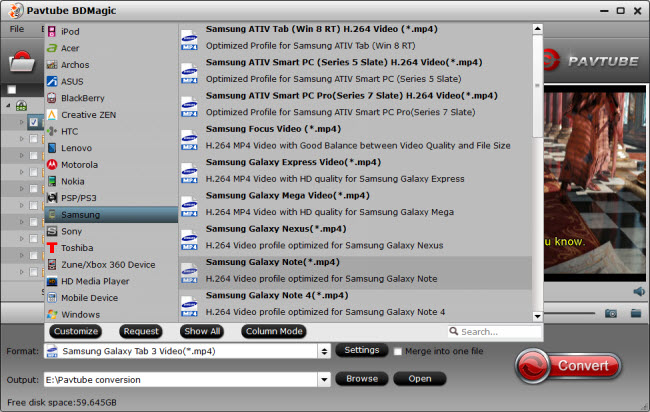
Task: Collapse the disc root tree node
Action: [x=8, y=106]
